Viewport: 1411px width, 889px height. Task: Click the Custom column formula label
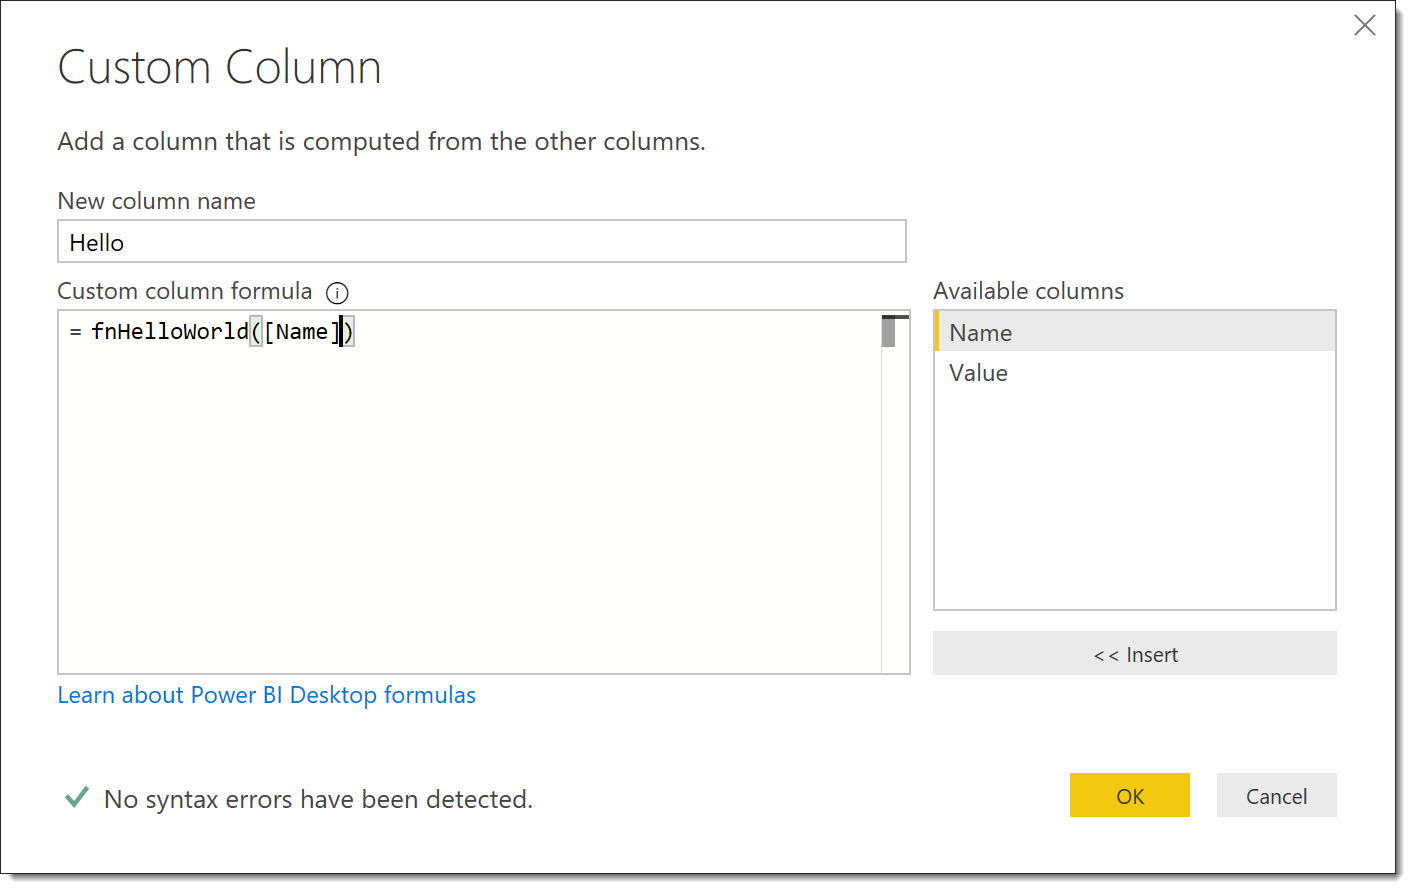(x=185, y=291)
